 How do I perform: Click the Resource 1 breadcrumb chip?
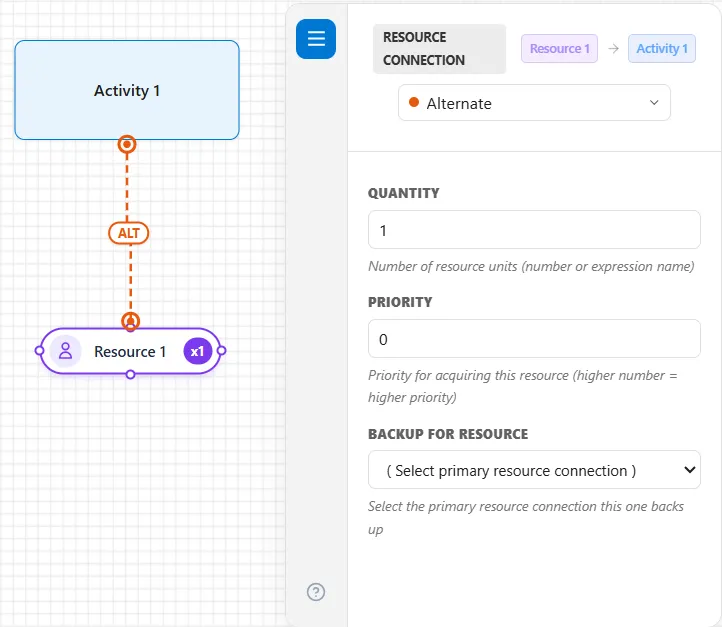559,48
